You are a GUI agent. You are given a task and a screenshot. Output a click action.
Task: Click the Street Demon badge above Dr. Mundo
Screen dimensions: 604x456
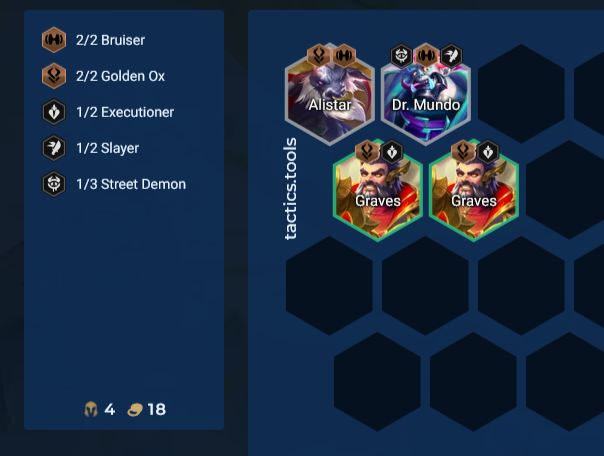[x=401, y=55]
